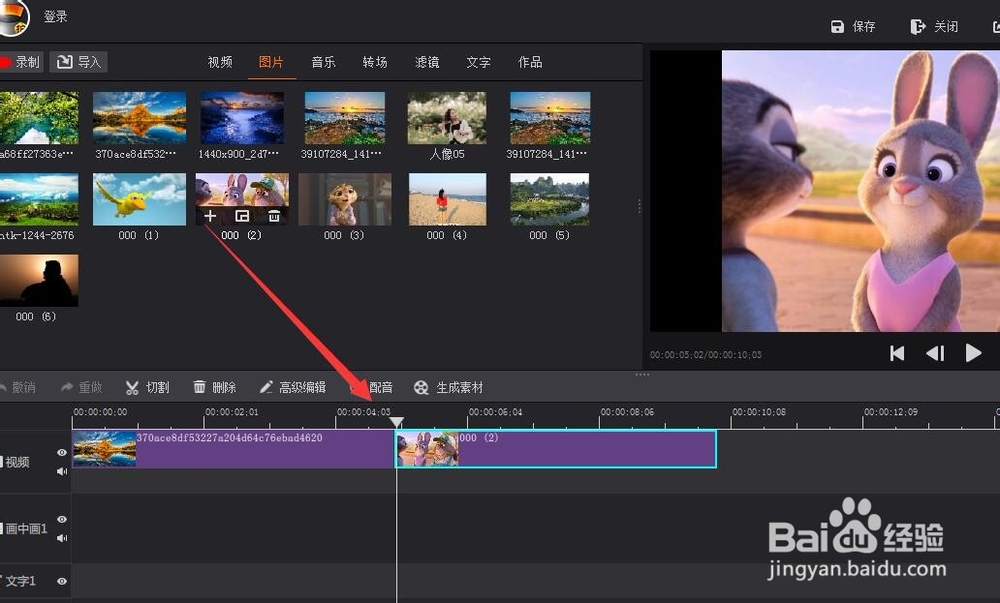This screenshot has width=1000, height=603.
Task: Click the Delete (删除) toolbar button
Action: pyautogui.click(x=215, y=388)
